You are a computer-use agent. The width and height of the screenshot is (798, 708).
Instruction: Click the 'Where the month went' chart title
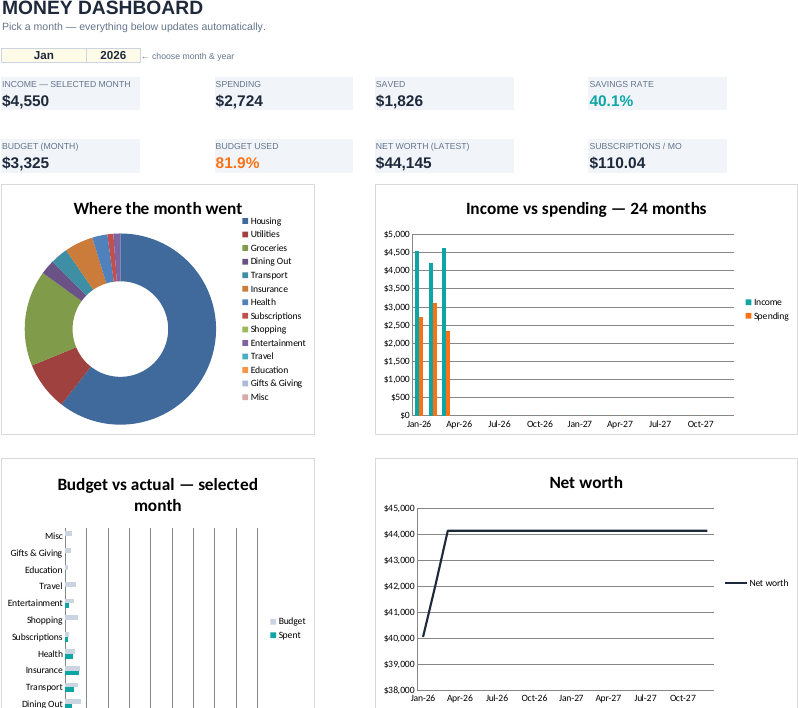pyautogui.click(x=158, y=209)
